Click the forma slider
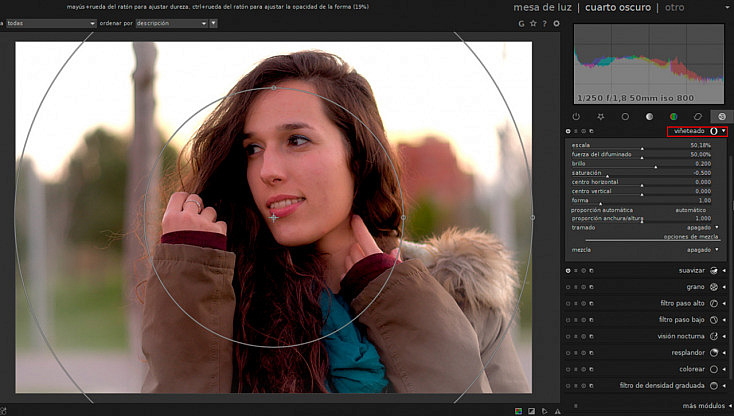Viewport: 734px width, 416px height. pyautogui.click(x=641, y=200)
